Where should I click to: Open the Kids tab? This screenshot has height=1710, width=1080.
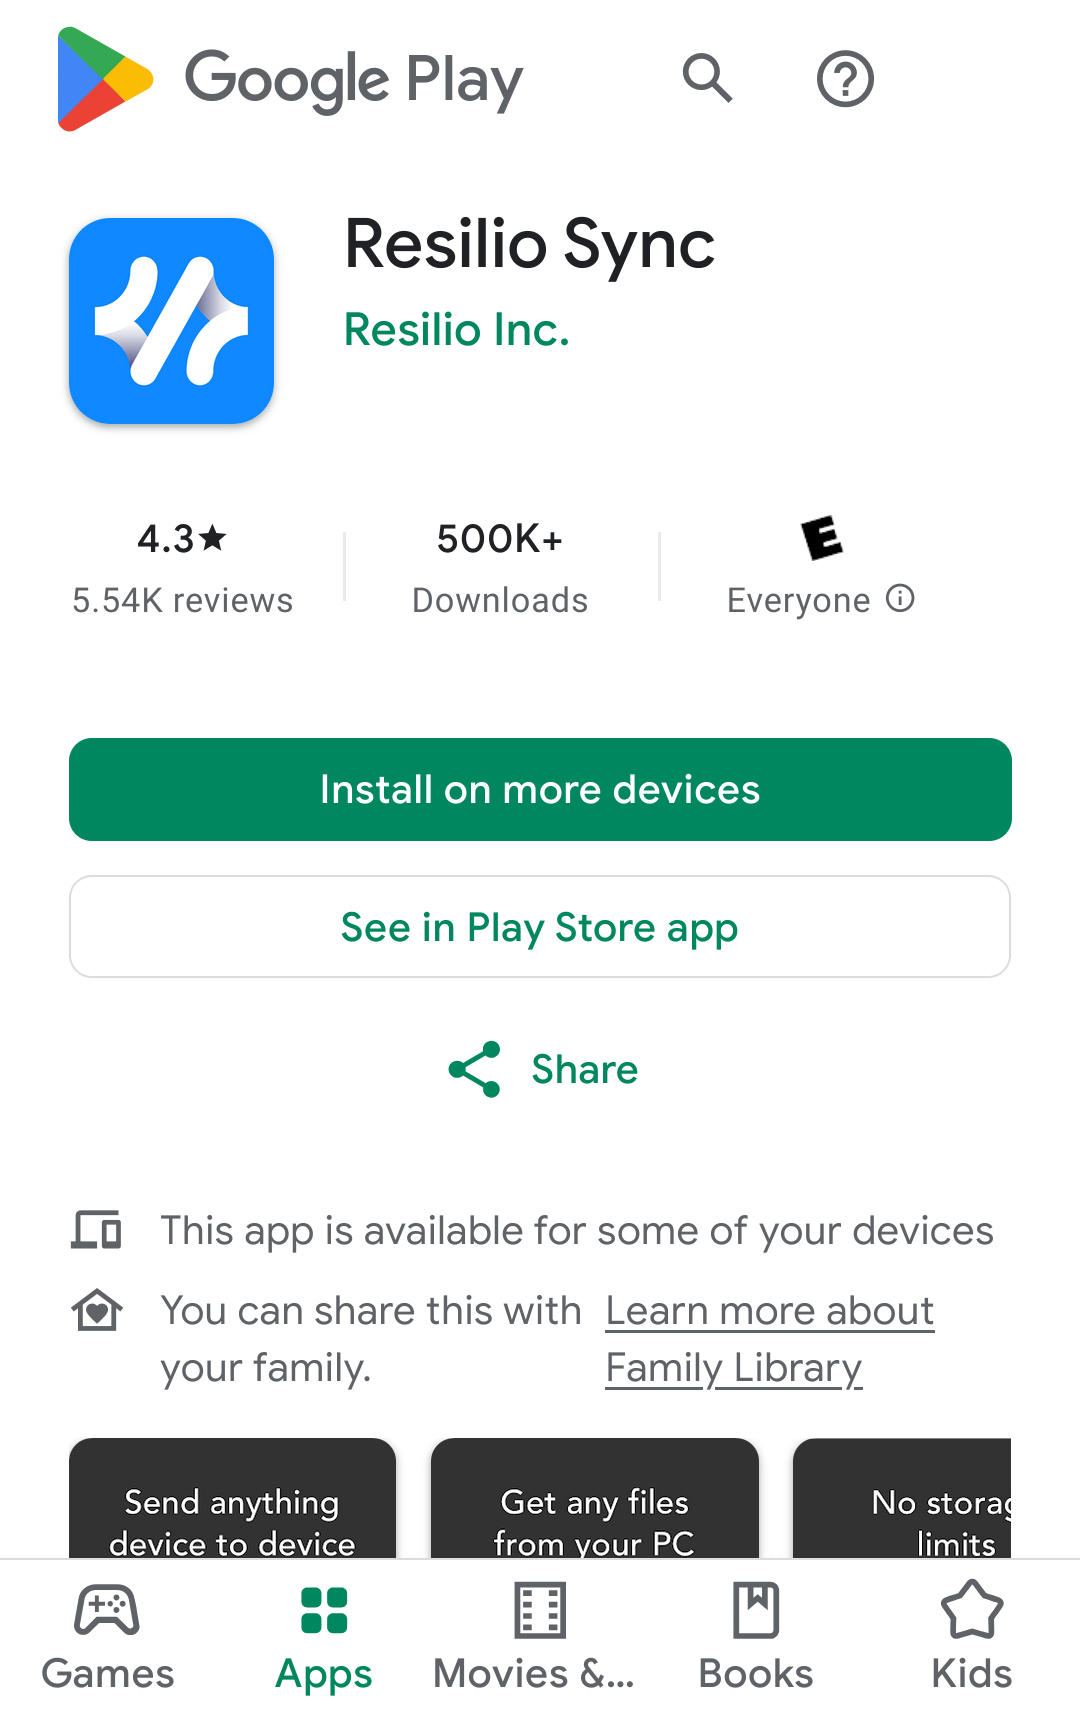pyautogui.click(x=972, y=1636)
